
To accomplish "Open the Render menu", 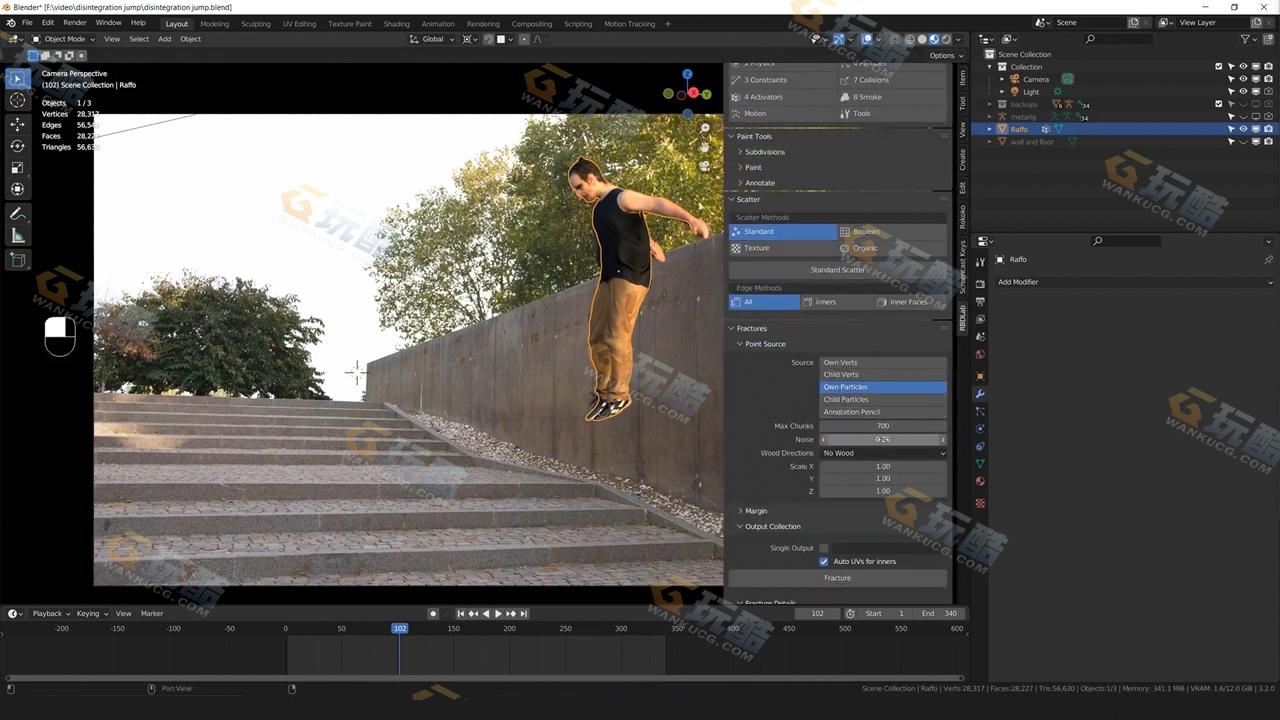I will pyautogui.click(x=75, y=23).
